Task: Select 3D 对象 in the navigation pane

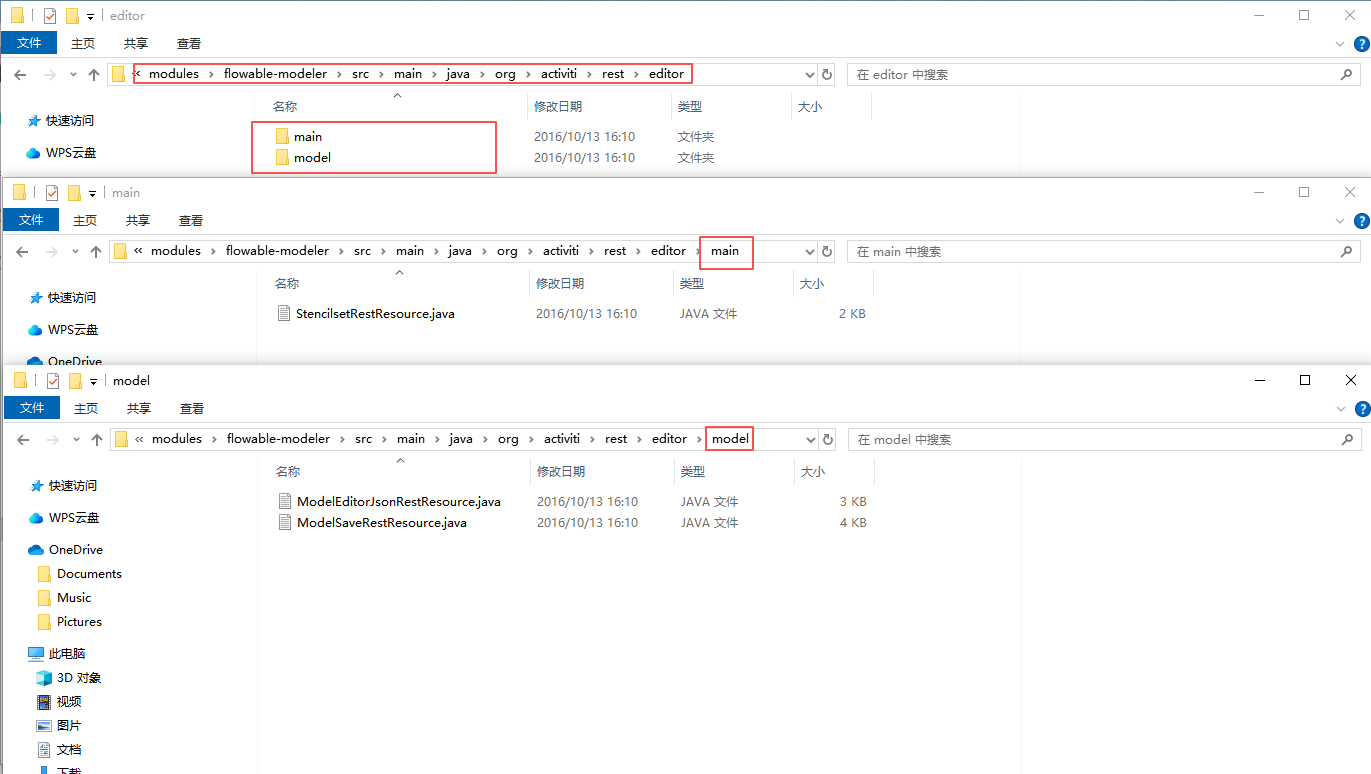Action: tap(78, 678)
